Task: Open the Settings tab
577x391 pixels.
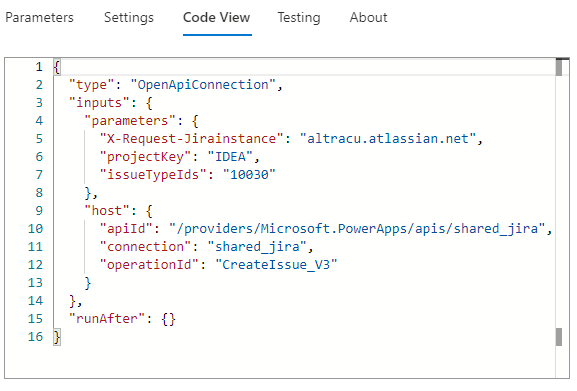Action: (x=129, y=17)
